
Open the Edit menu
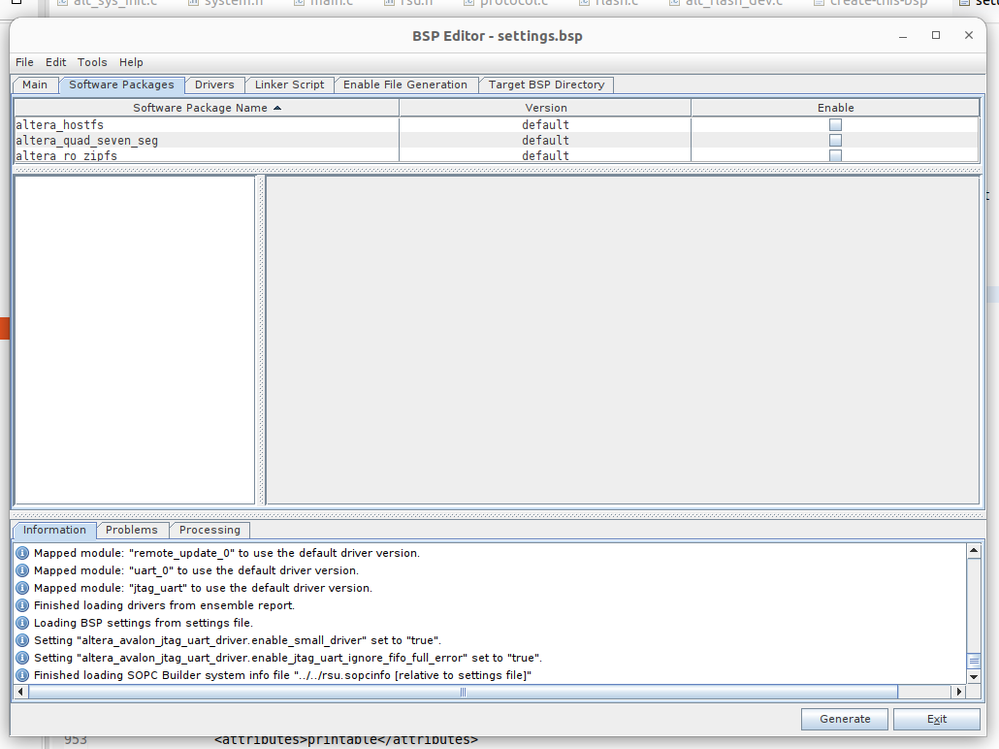coord(55,62)
